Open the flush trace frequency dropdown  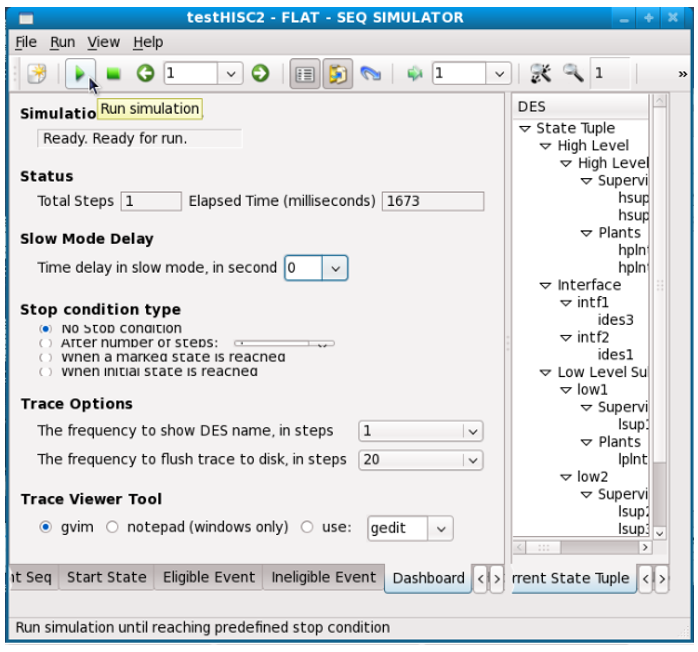pos(471,460)
